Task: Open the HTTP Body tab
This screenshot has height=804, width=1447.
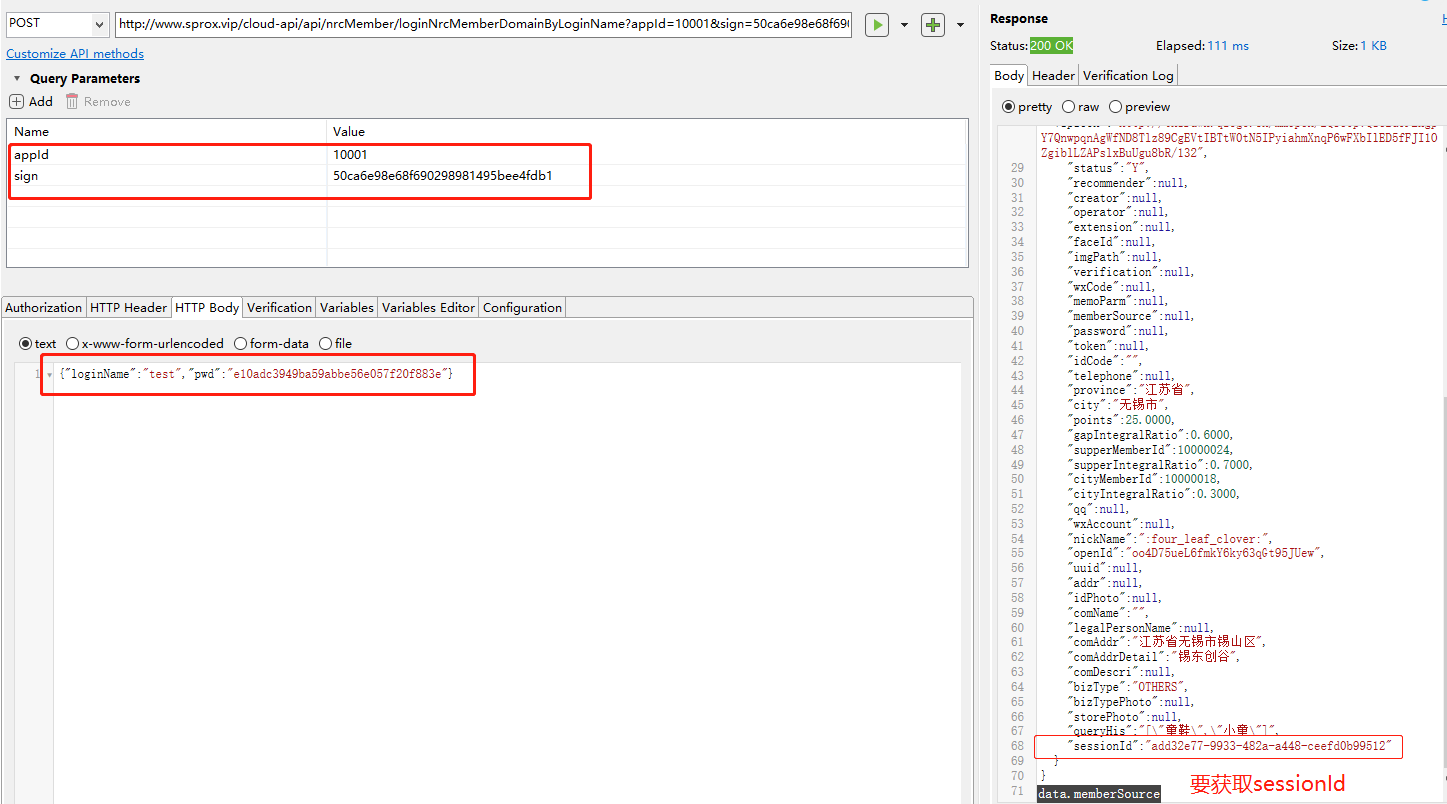Action: [x=208, y=307]
